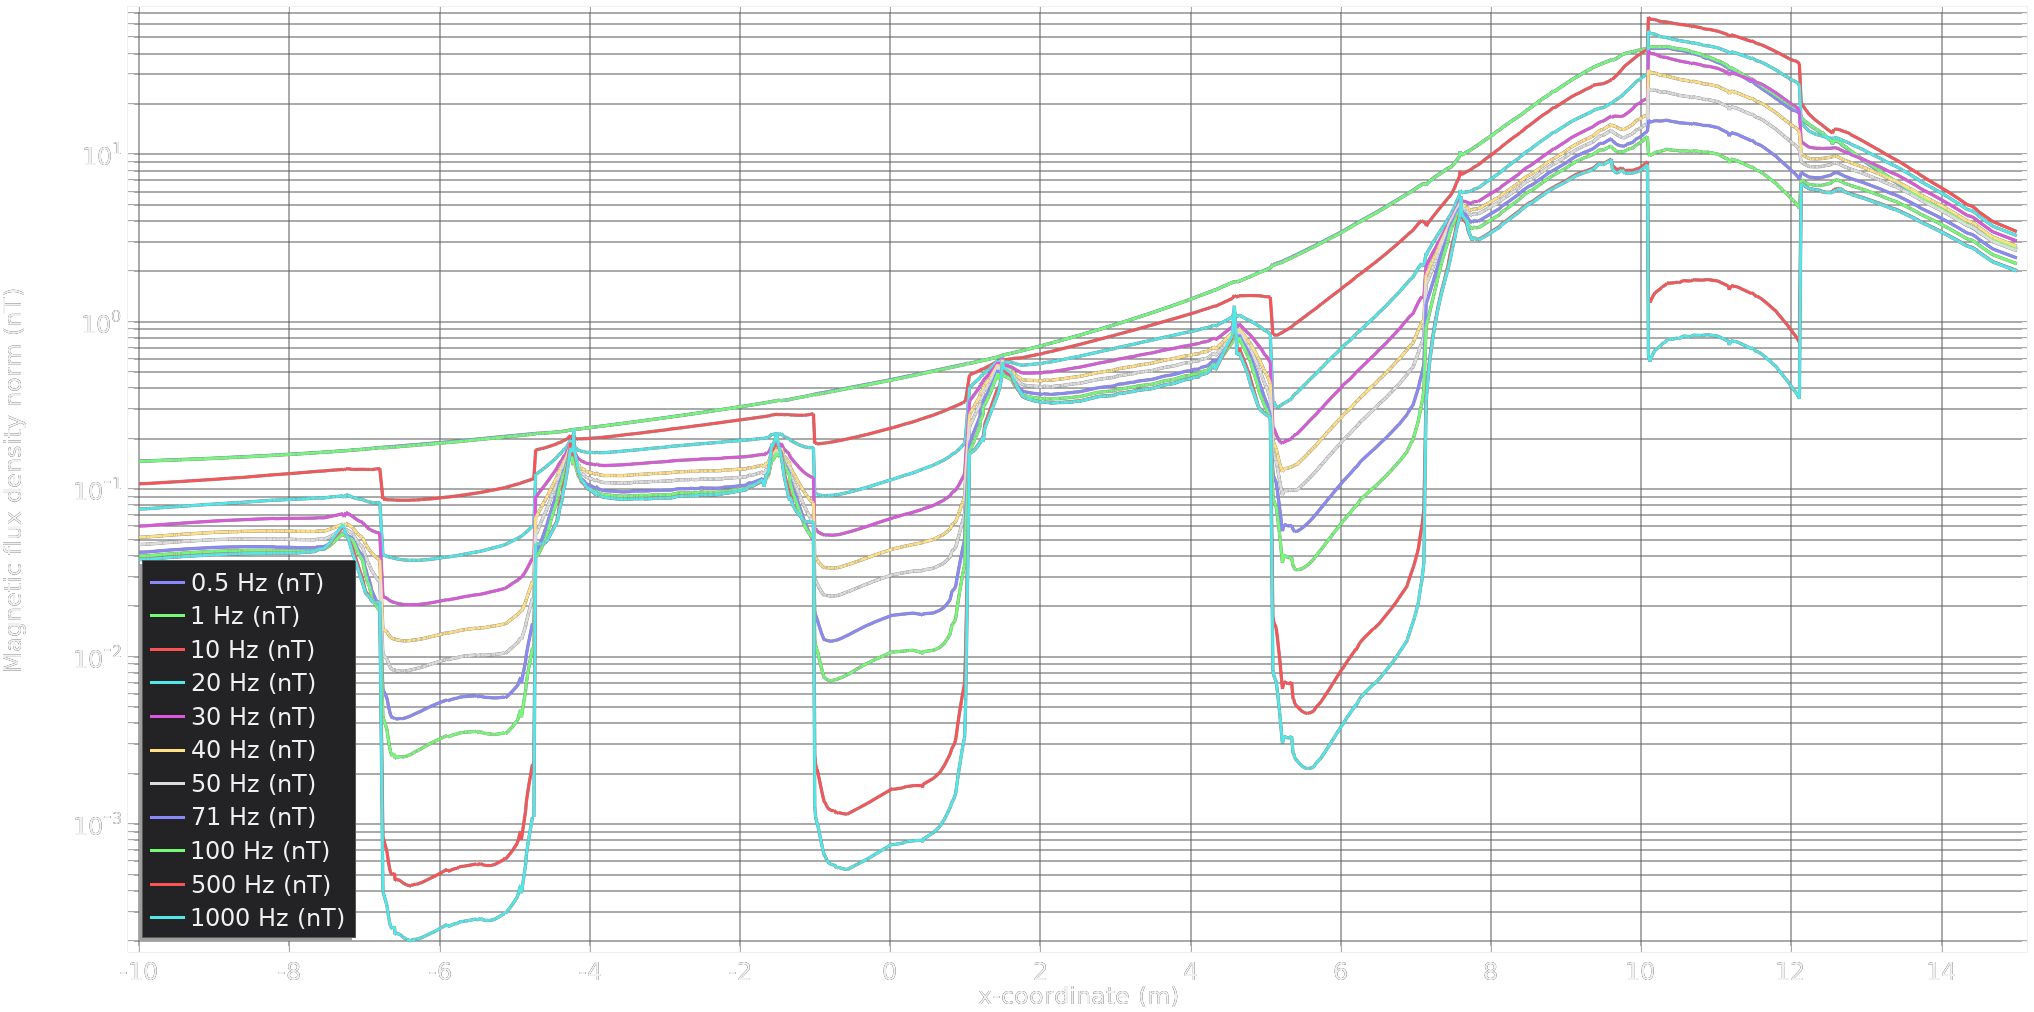2034x1012 pixels.
Task: Click the x-coordinate (m) axis title
Action: tap(1078, 996)
